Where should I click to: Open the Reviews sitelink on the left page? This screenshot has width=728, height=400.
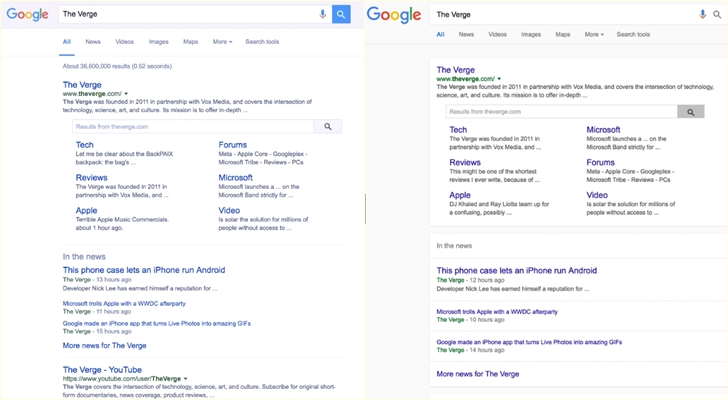click(x=91, y=178)
